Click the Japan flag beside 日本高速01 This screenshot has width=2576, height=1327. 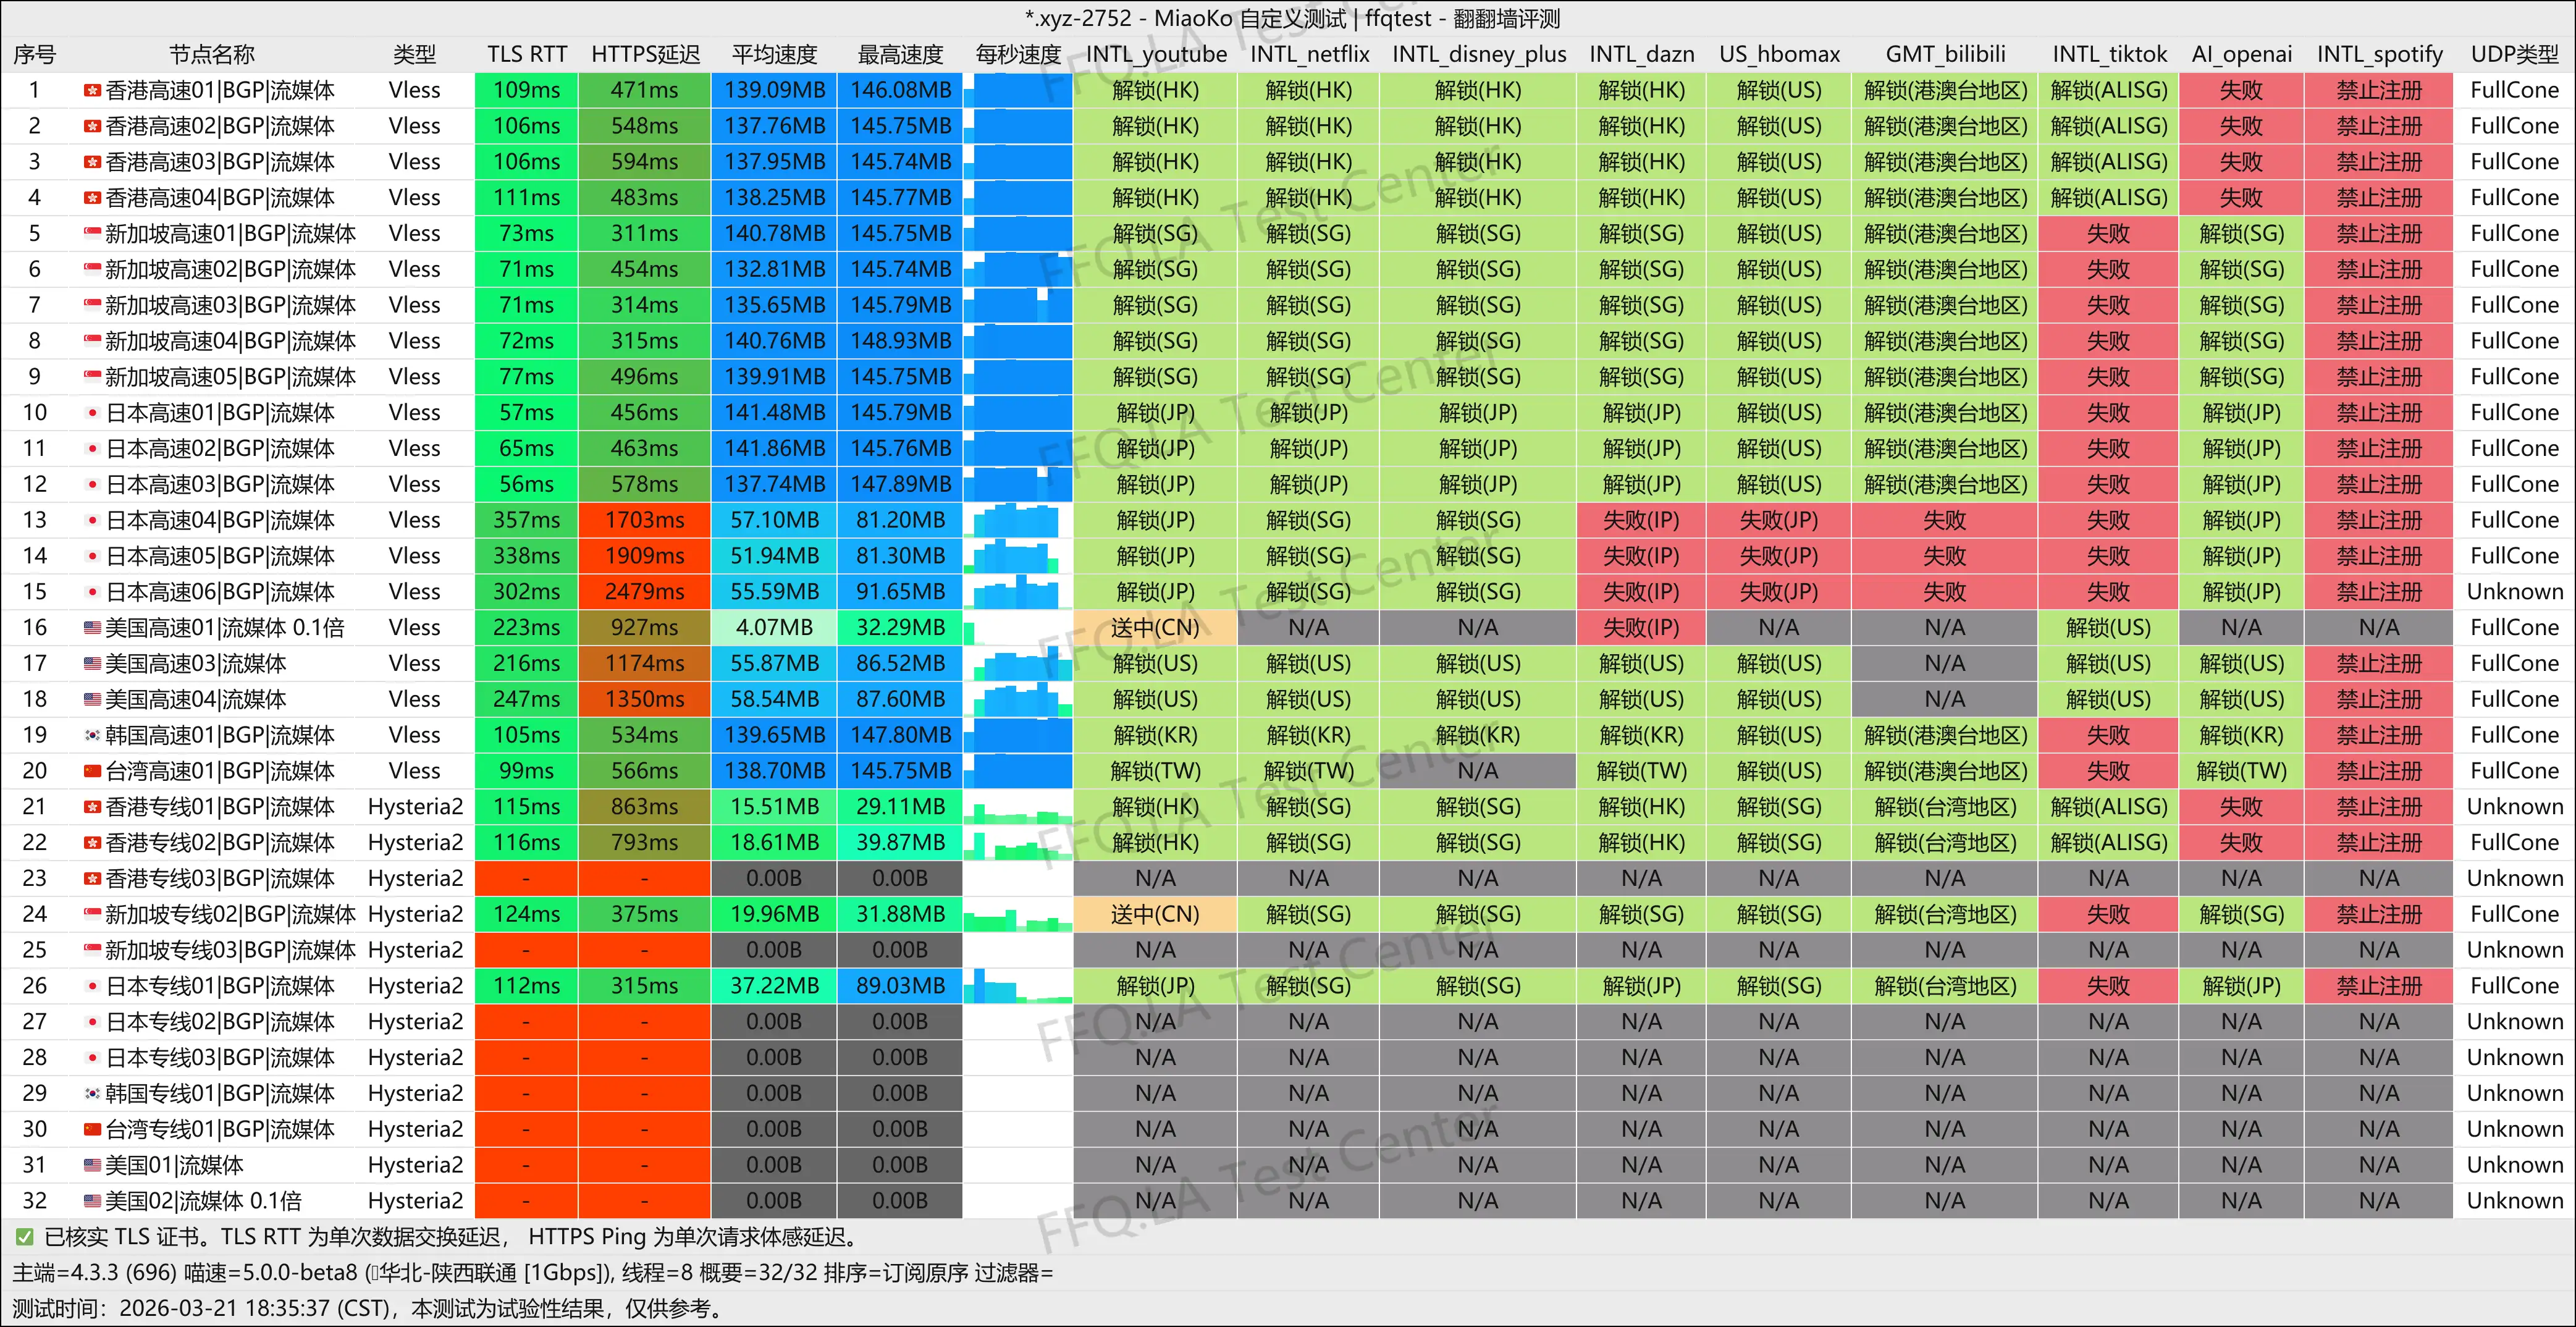92,413
